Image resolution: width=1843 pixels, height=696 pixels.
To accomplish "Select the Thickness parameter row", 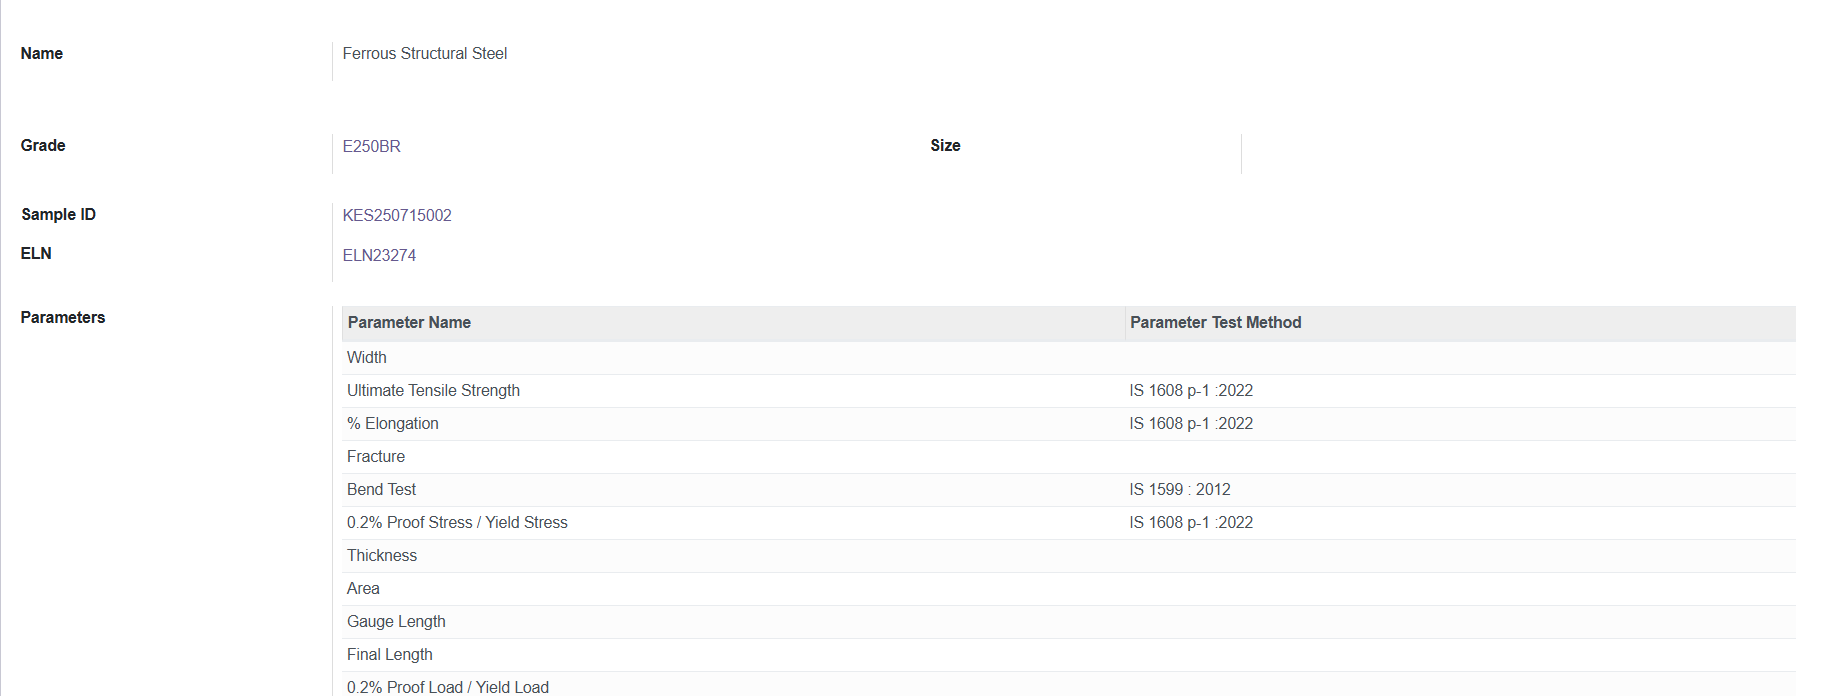I will (x=382, y=556).
